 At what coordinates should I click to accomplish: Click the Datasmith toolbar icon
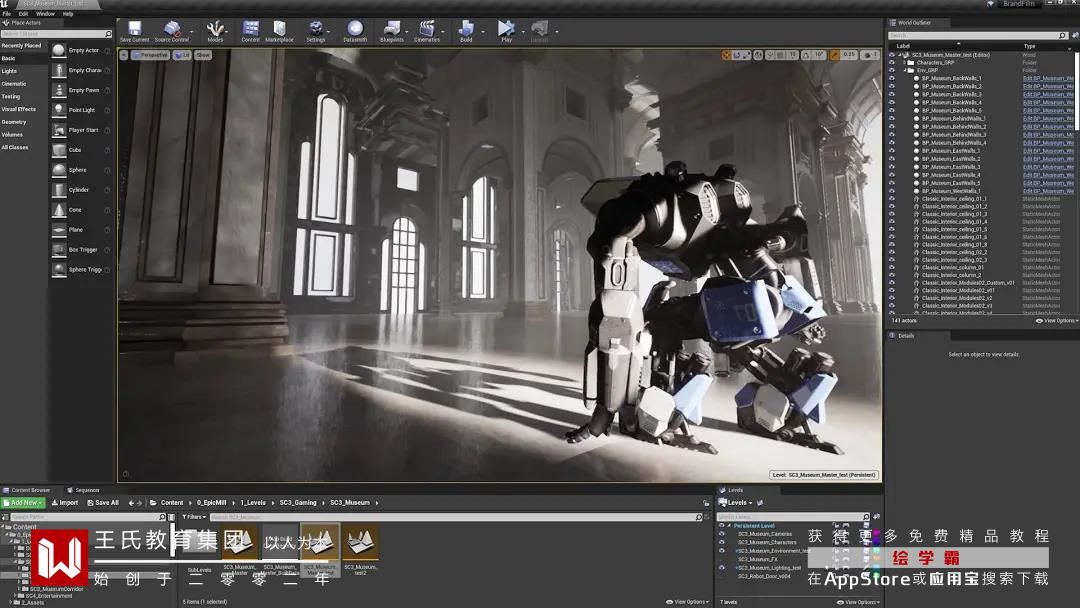coord(355,31)
